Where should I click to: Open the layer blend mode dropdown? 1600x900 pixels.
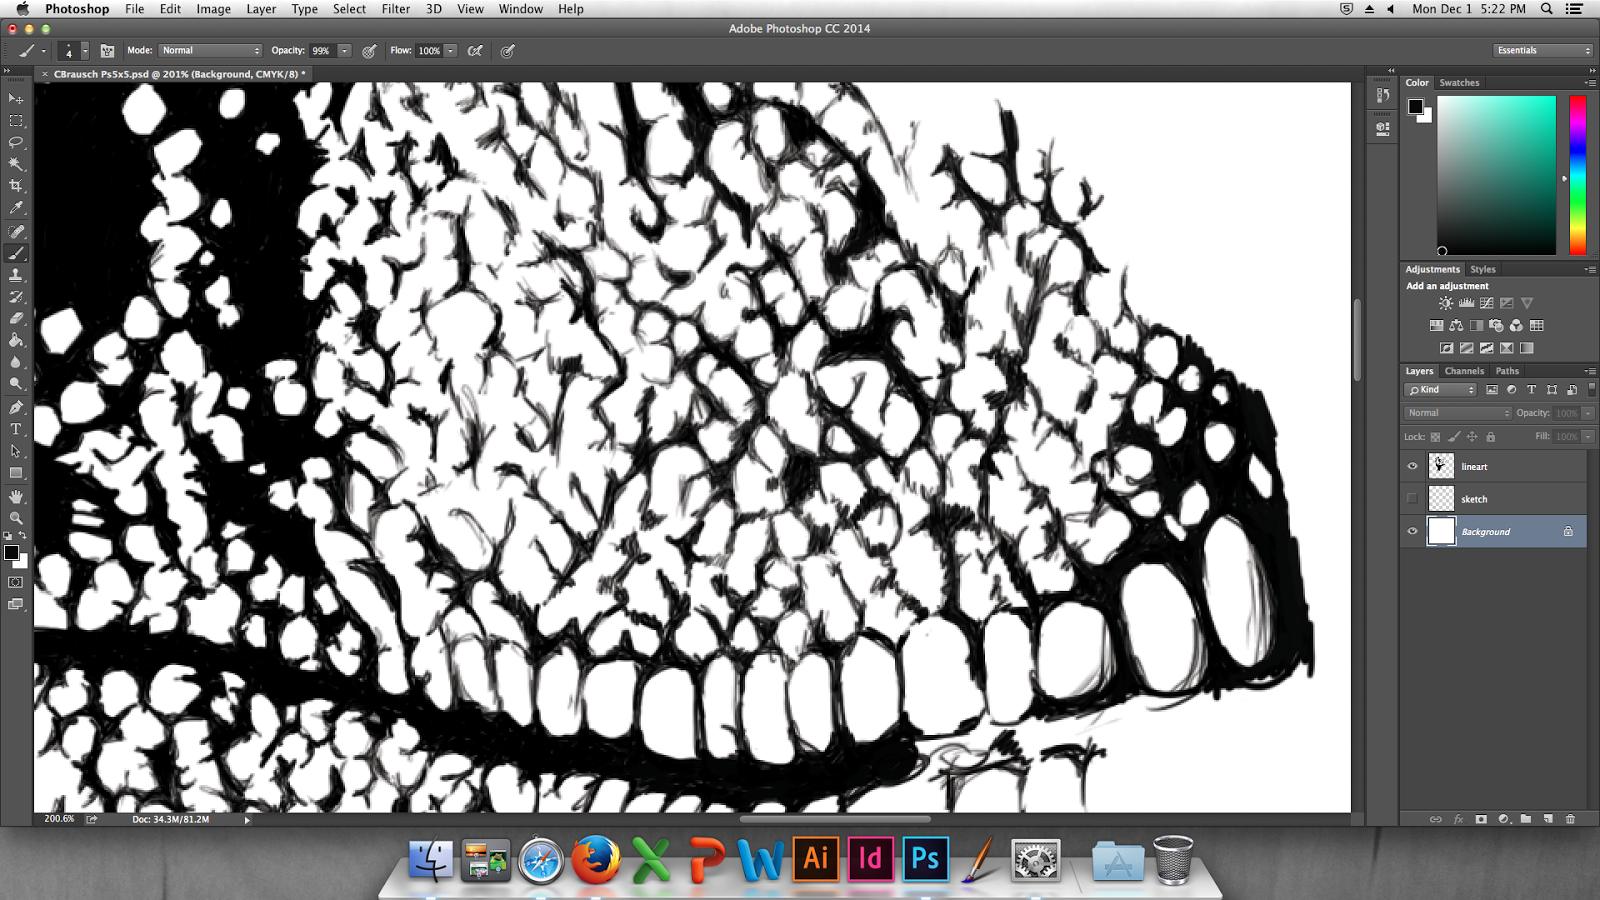coord(1458,413)
